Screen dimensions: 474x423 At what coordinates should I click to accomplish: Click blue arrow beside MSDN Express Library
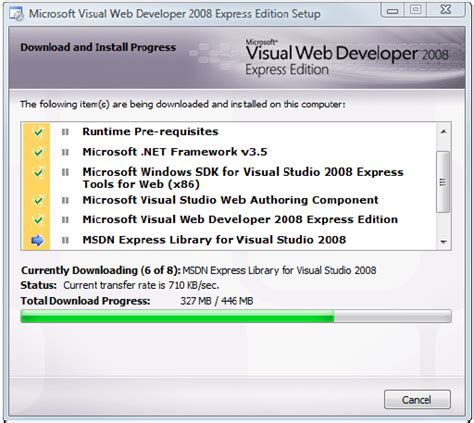point(37,240)
